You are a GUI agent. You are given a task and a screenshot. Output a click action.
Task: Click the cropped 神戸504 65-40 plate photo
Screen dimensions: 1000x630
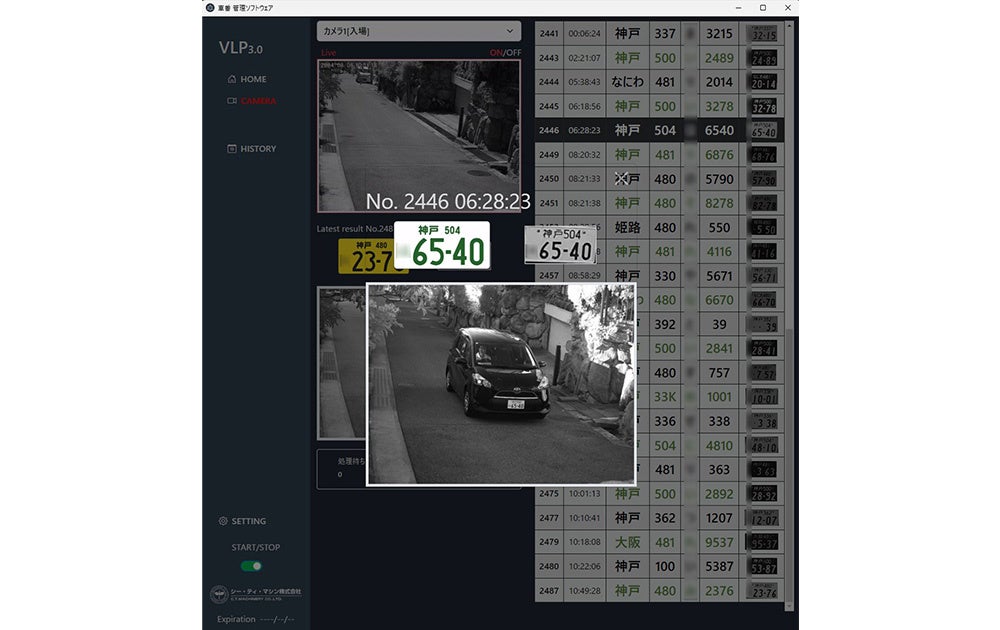[561, 245]
